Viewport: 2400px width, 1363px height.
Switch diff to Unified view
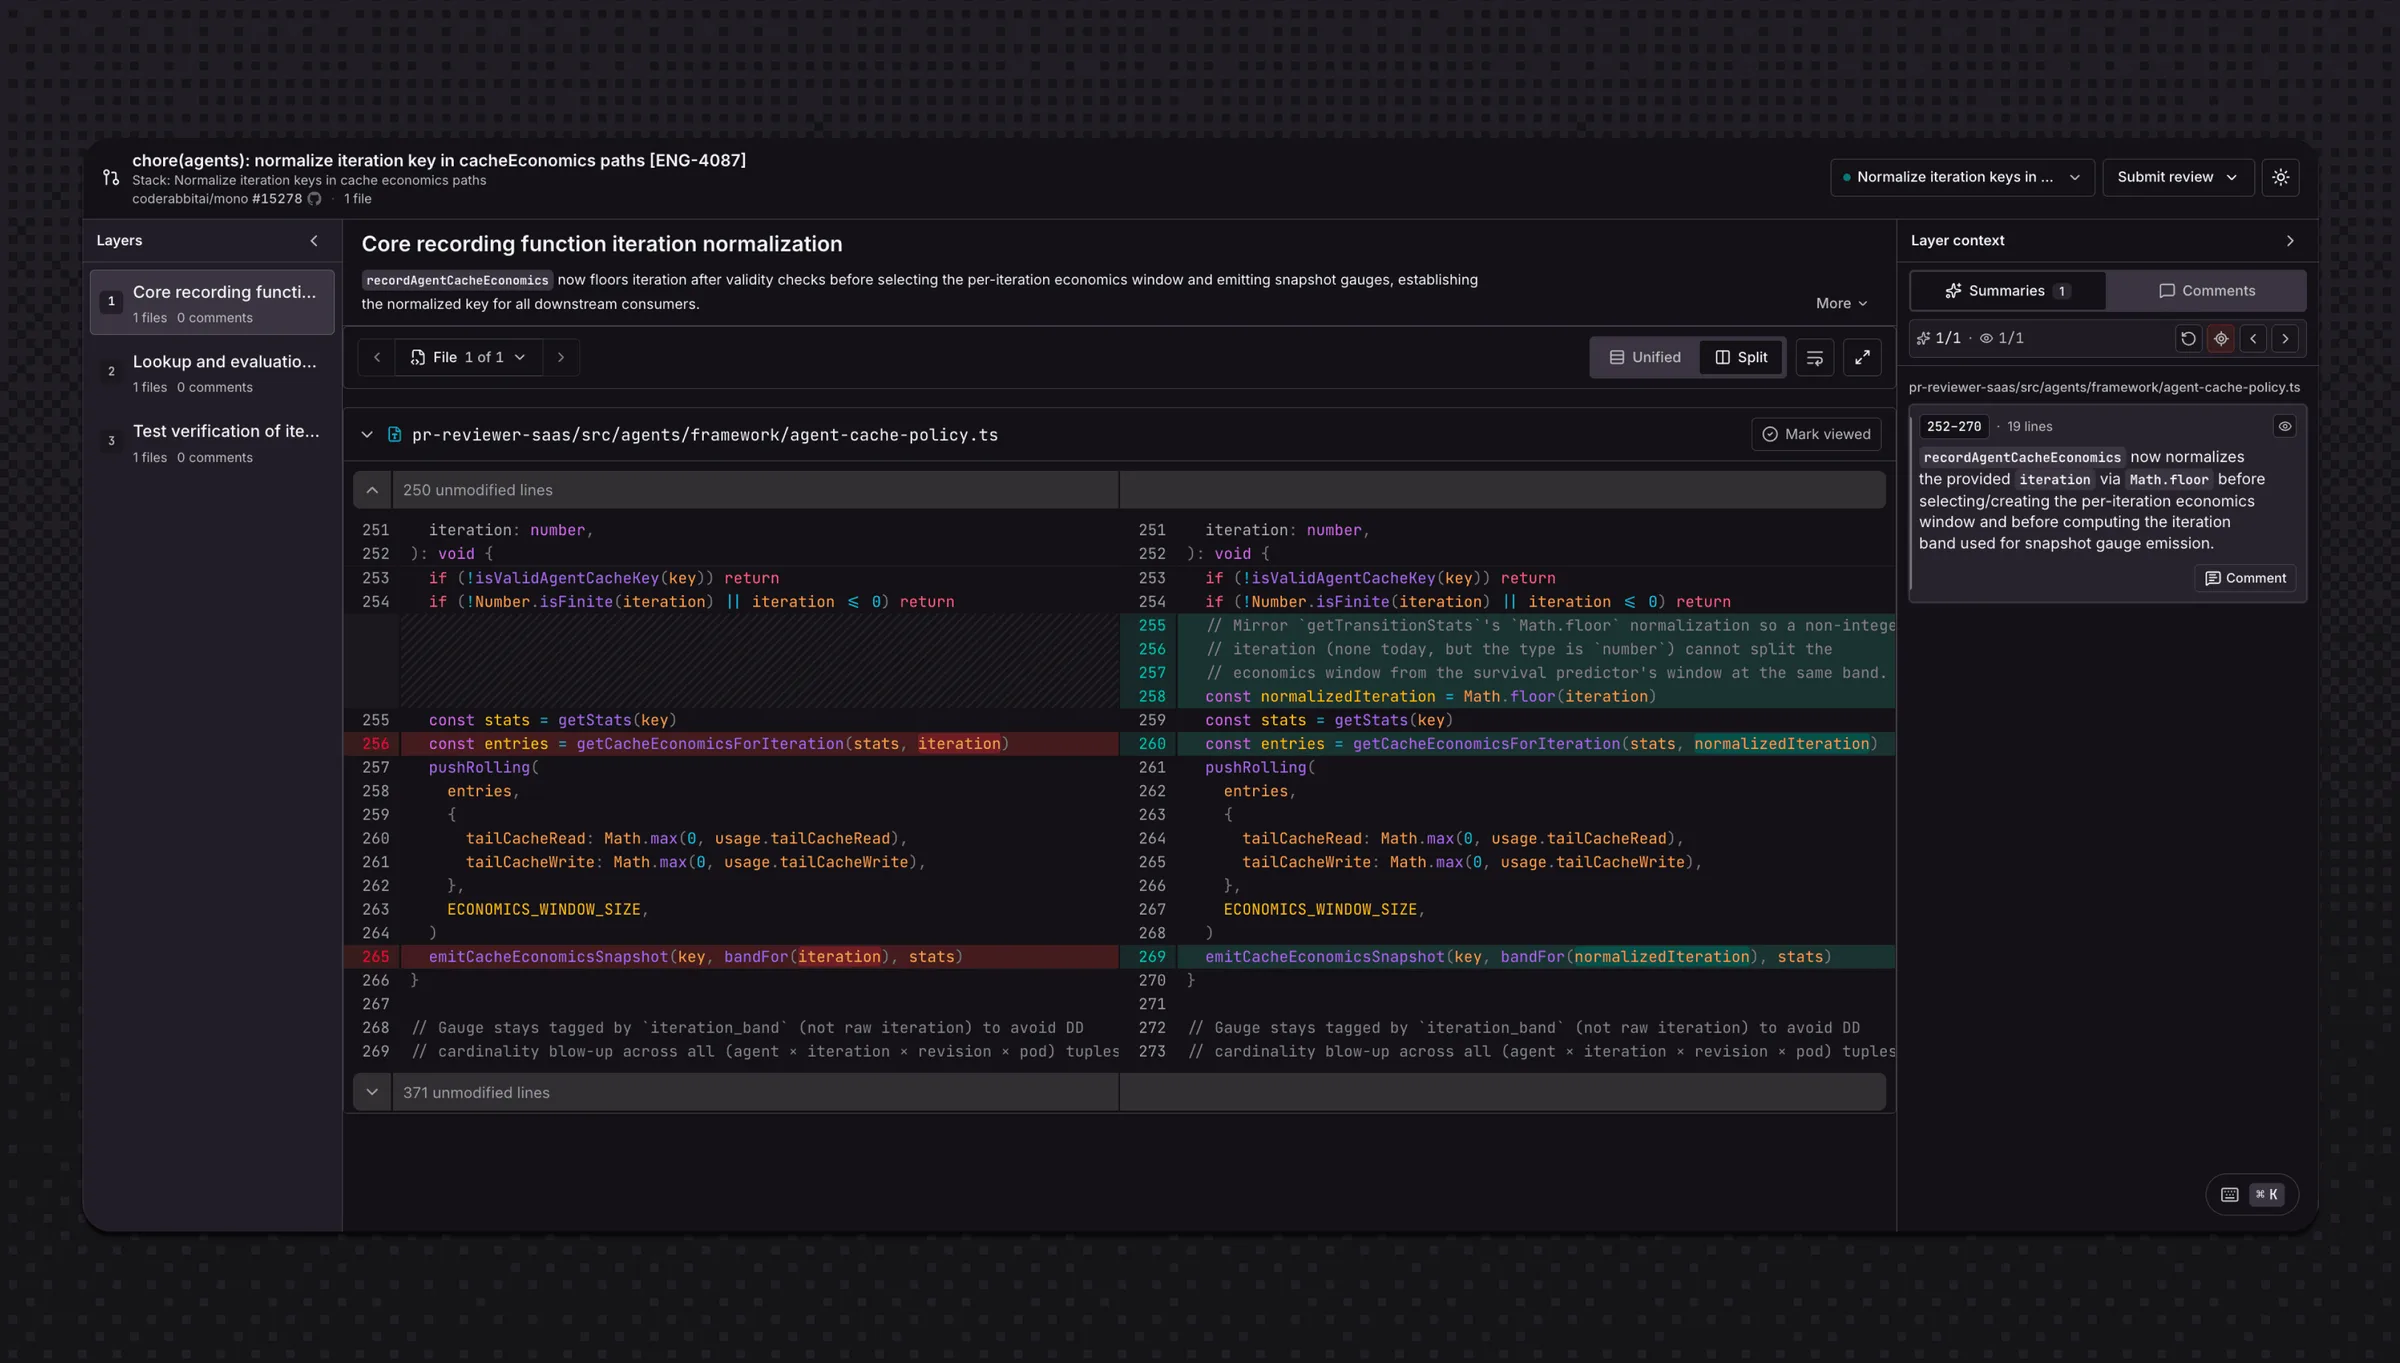click(x=1645, y=357)
